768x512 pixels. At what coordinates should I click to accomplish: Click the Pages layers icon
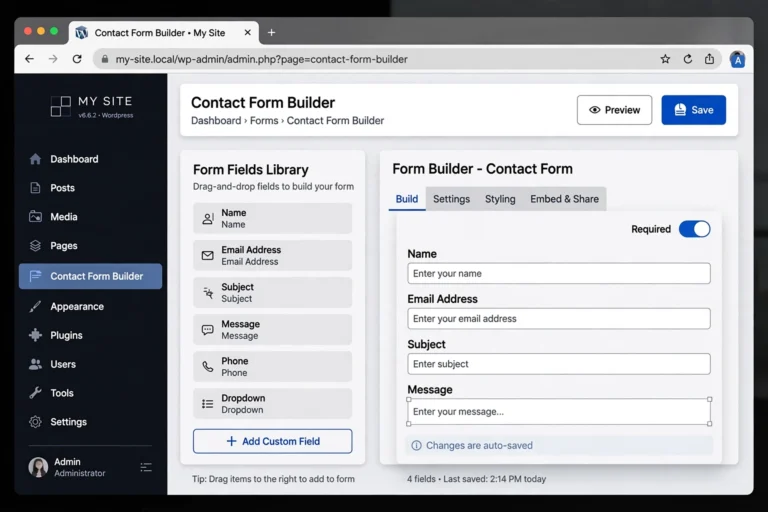click(x=35, y=246)
